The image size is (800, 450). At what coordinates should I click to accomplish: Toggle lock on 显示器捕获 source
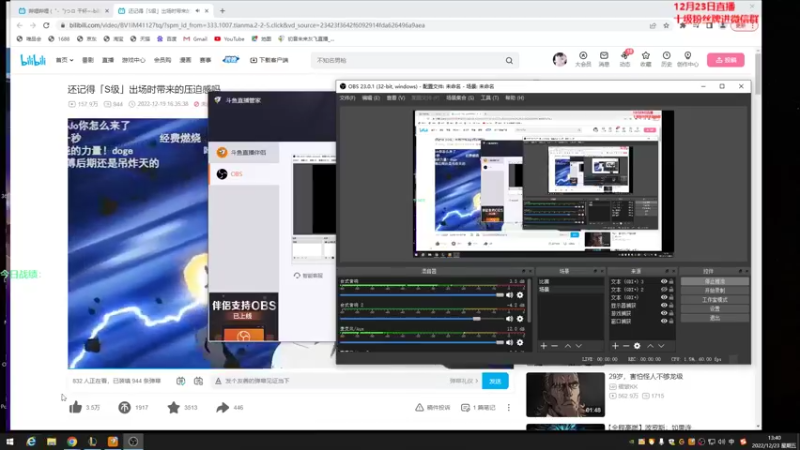point(671,305)
